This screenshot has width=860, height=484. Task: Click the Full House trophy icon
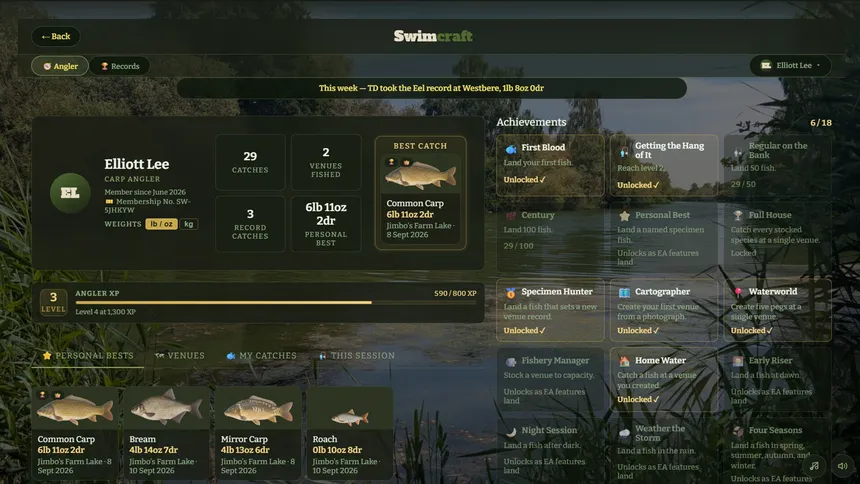point(738,216)
